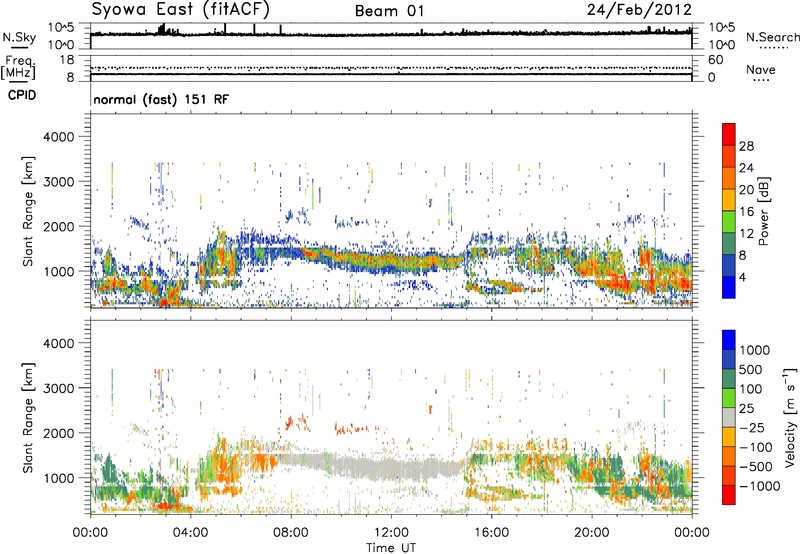Viewport: 800px width, 554px height.
Task: Select the '18' frequency axis tick
Action: (x=67, y=60)
